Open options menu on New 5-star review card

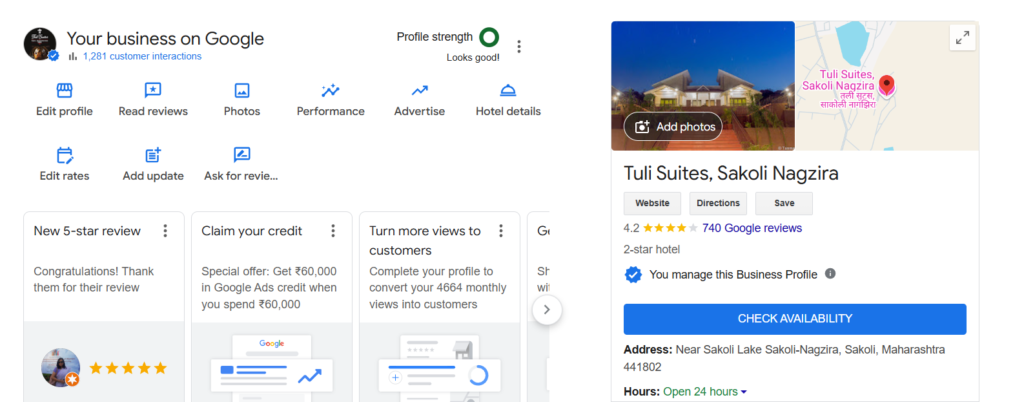[165, 231]
